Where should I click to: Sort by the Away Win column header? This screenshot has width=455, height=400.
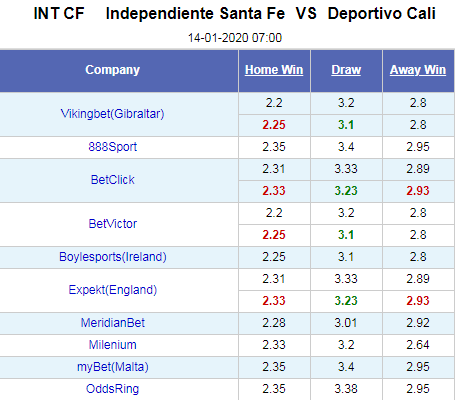tap(418, 70)
